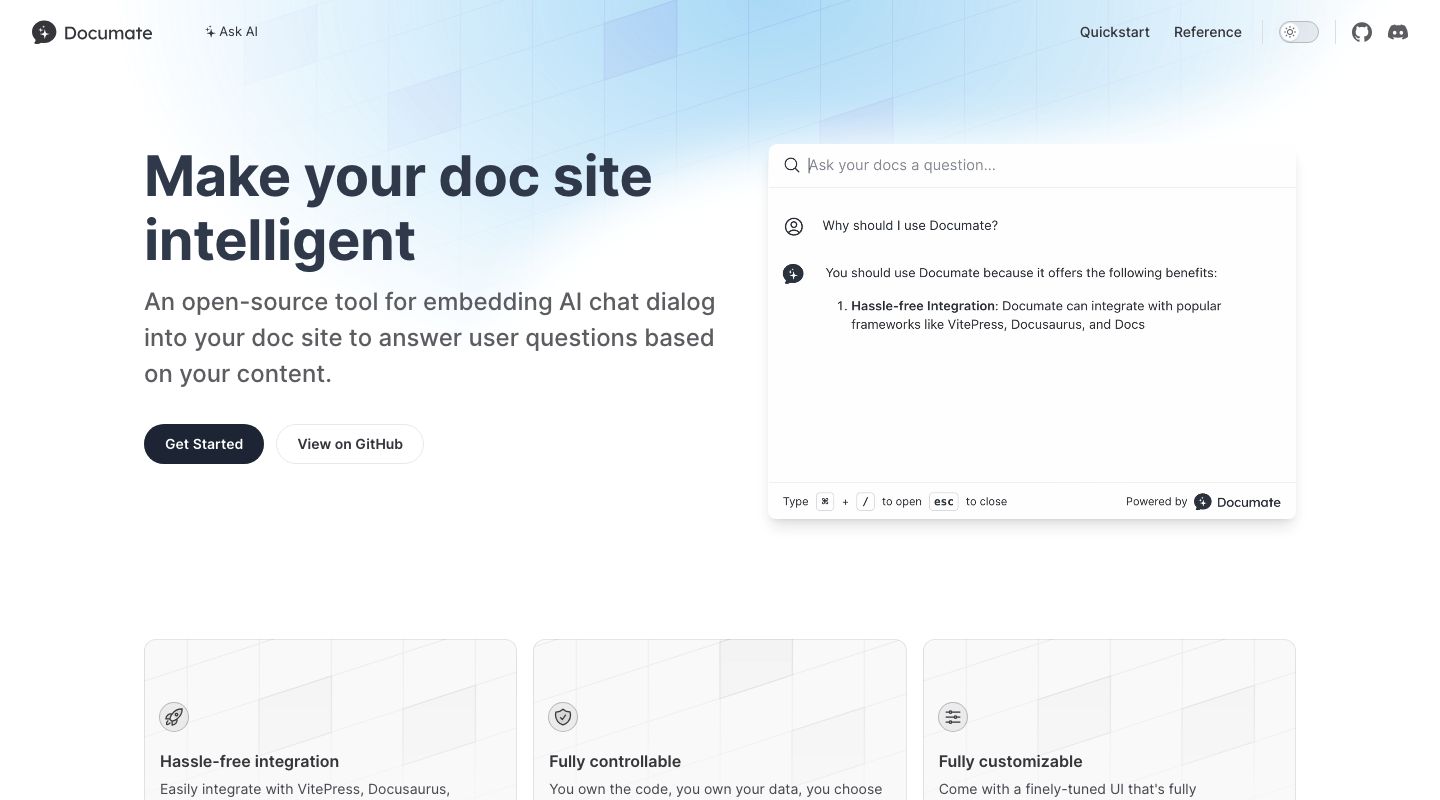Select the 'Hassle-free integration' card heading

pyautogui.click(x=249, y=761)
